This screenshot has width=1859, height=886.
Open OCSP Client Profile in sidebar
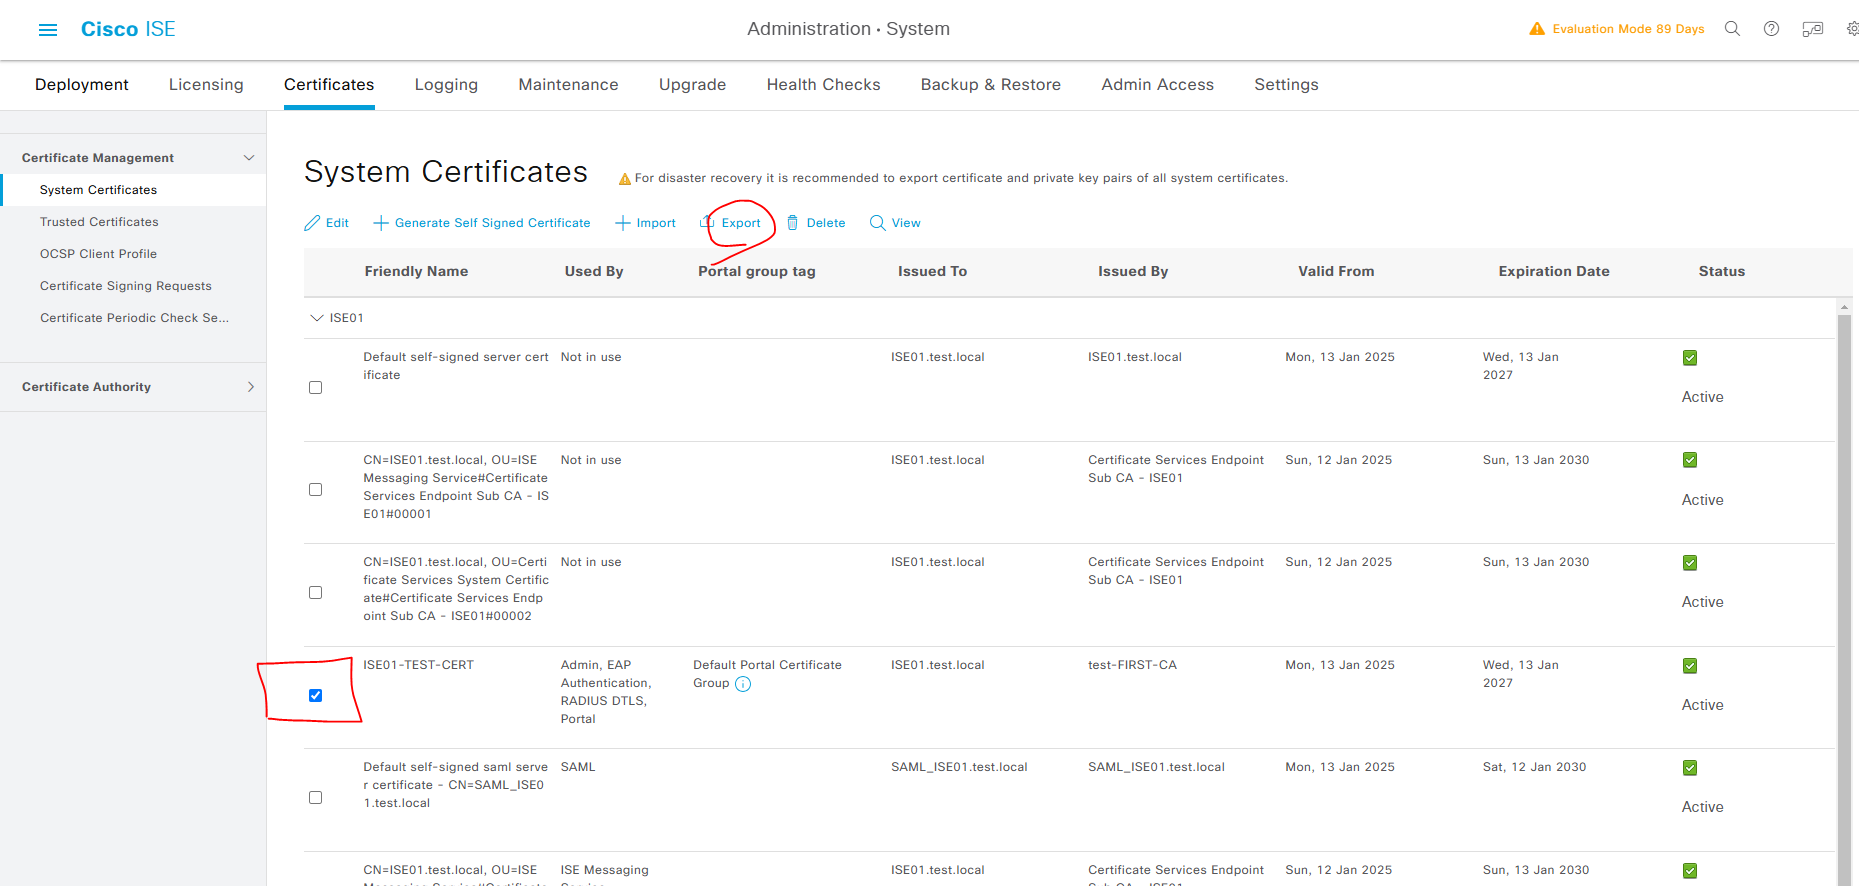(x=98, y=254)
